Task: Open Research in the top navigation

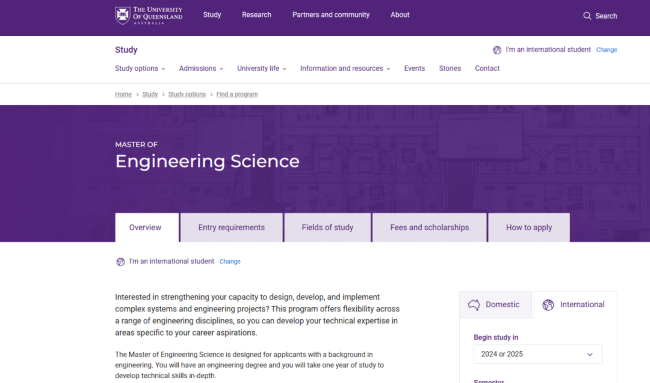Action: (257, 15)
